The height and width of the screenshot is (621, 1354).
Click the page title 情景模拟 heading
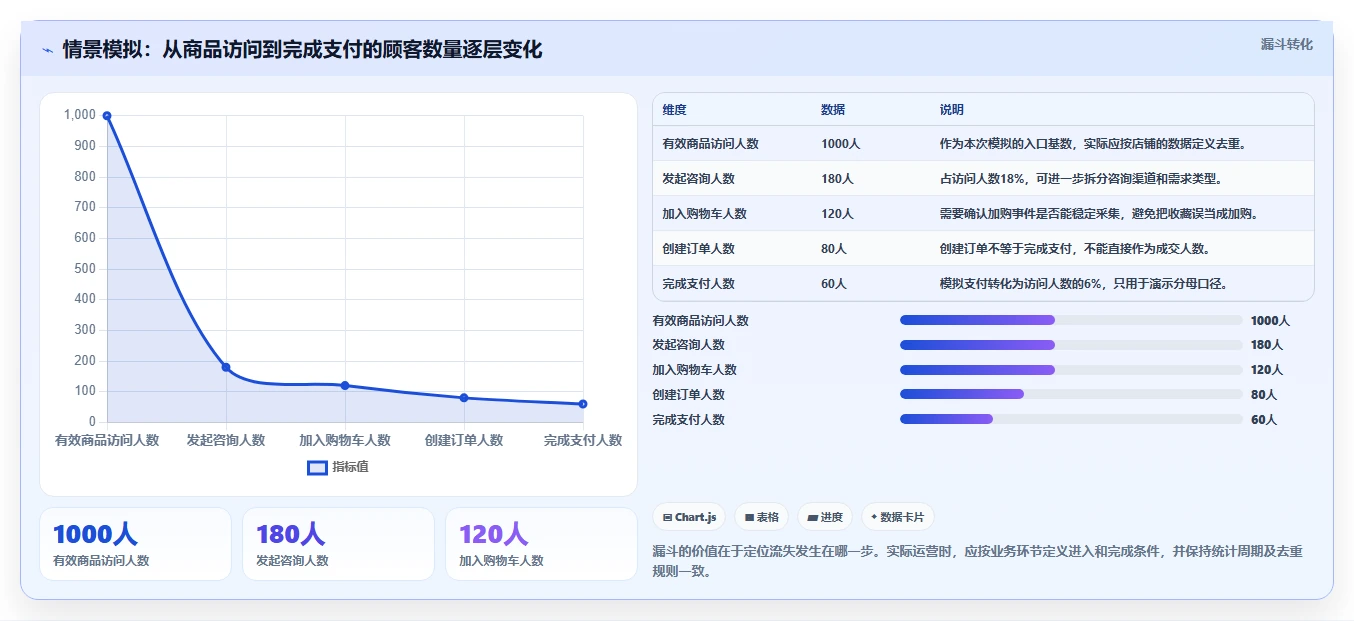click(x=302, y=50)
